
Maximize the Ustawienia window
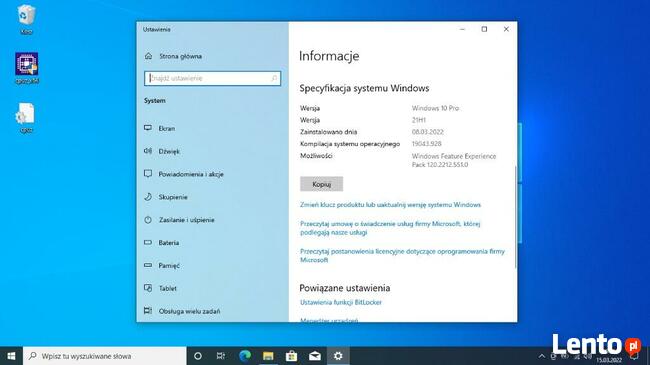484,29
